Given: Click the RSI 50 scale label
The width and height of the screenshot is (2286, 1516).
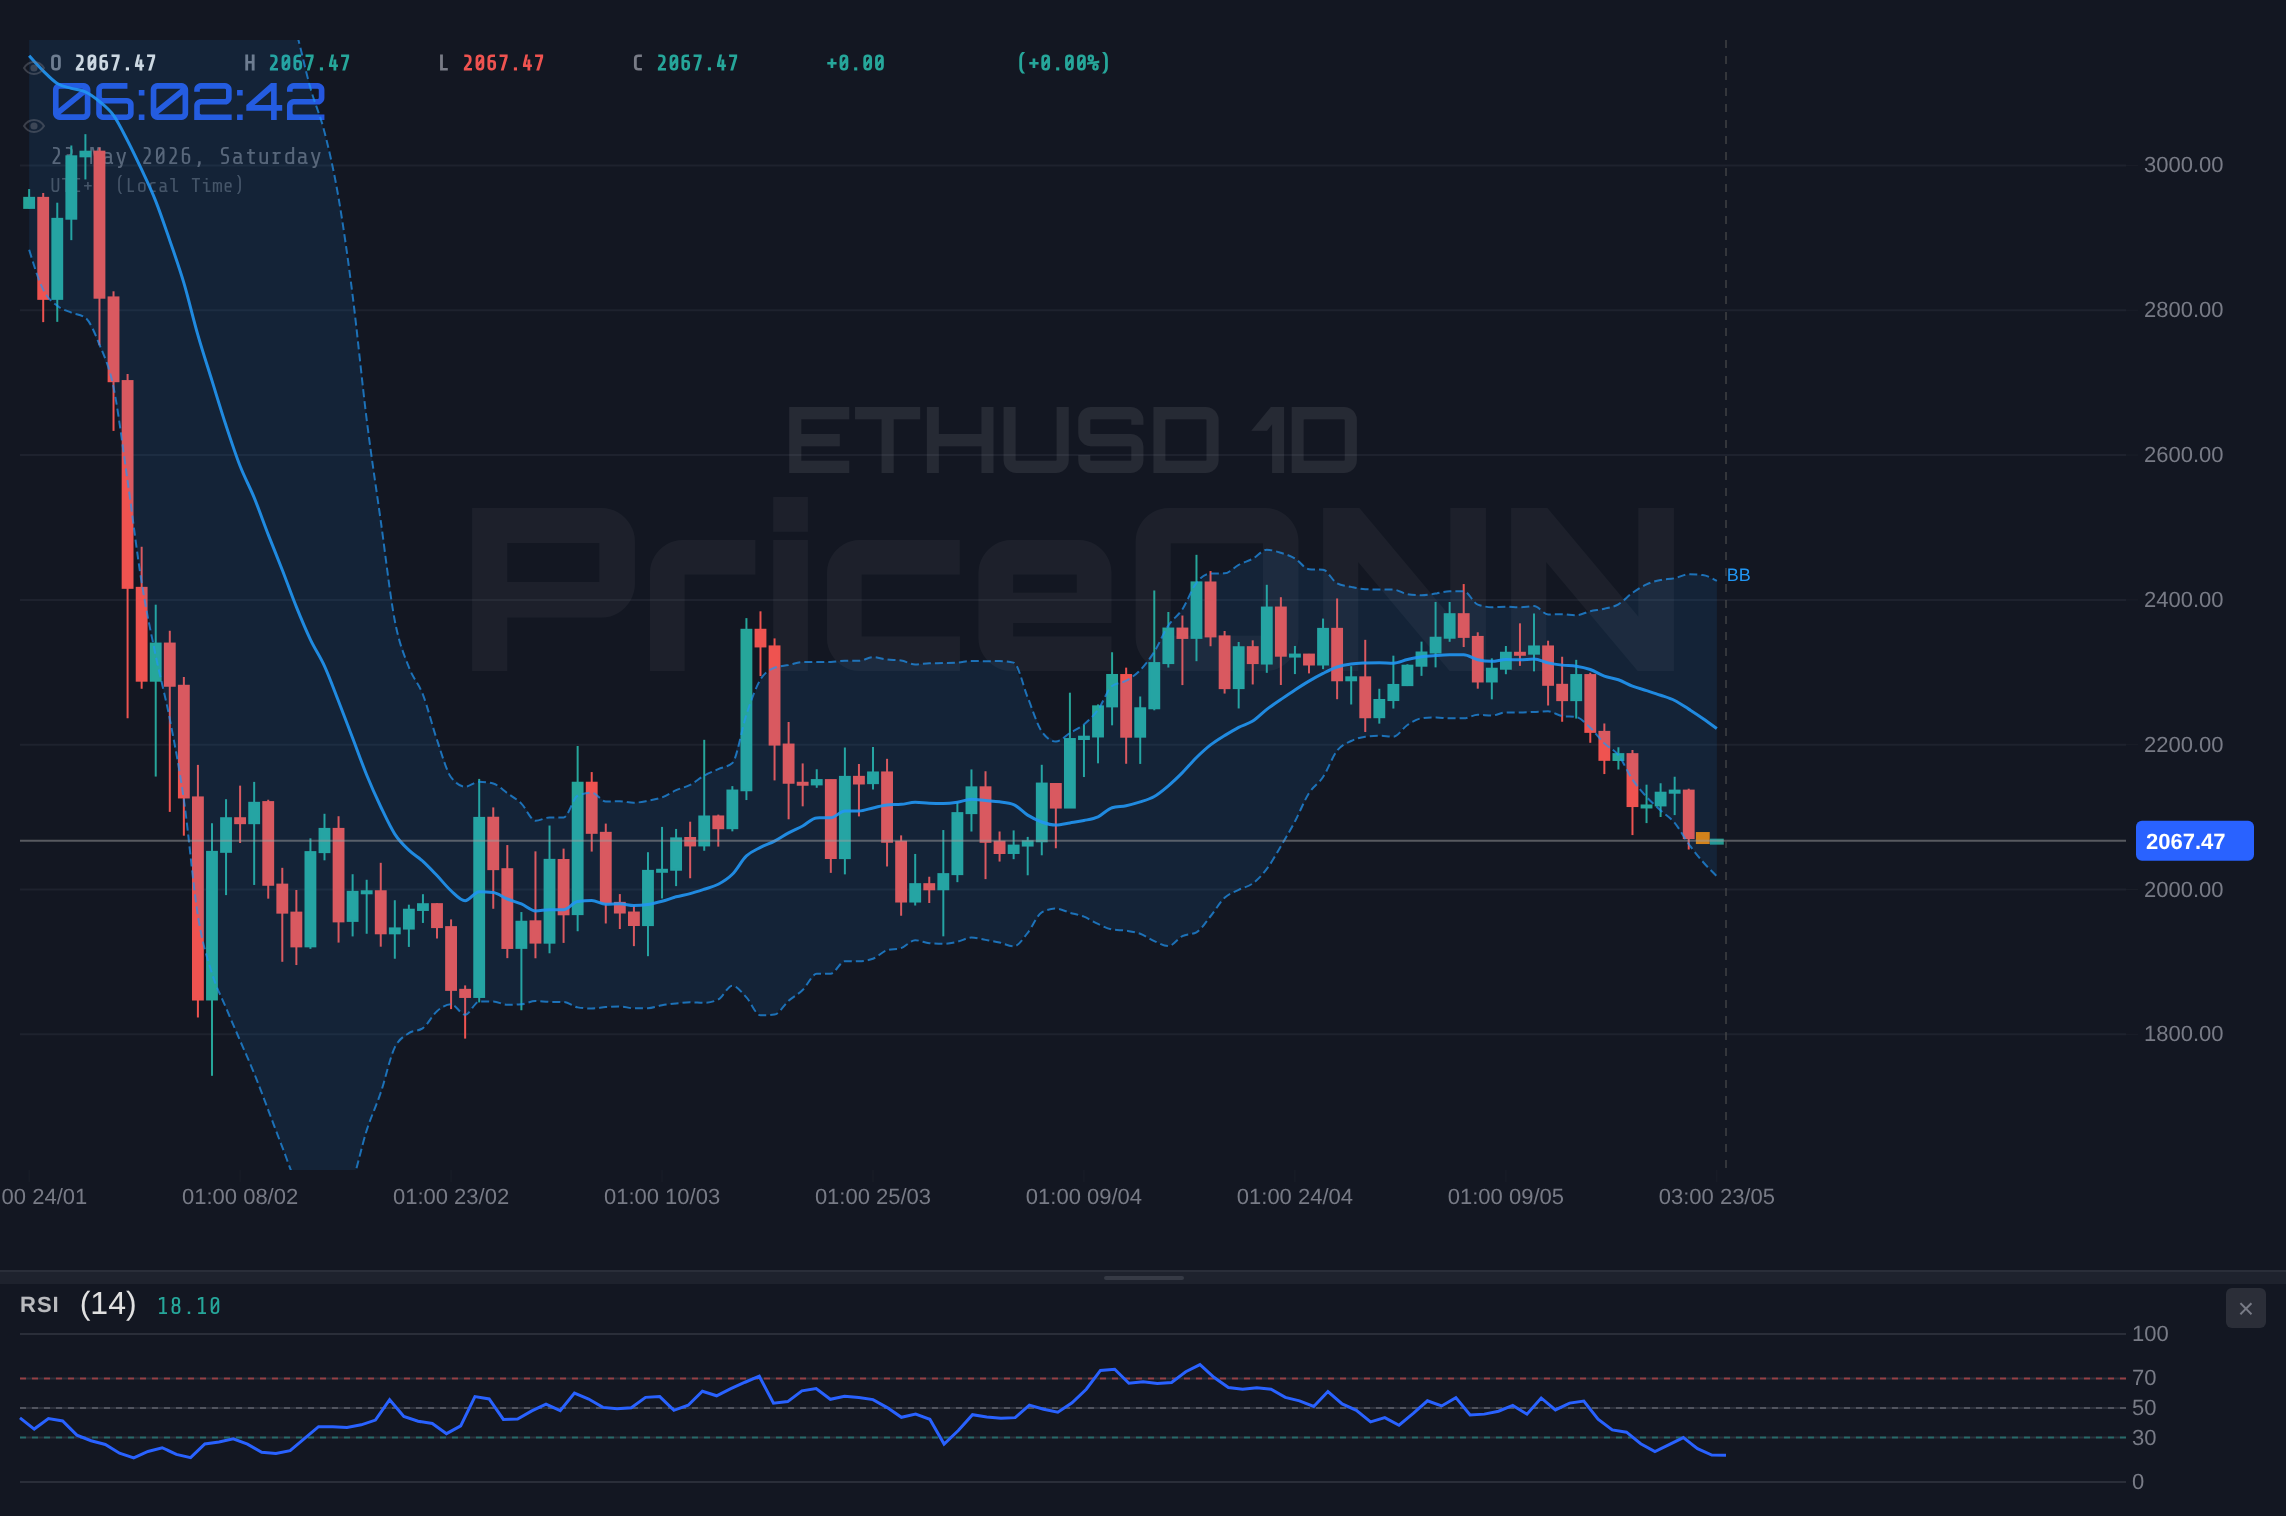Looking at the screenshot, I should 2144,1408.
